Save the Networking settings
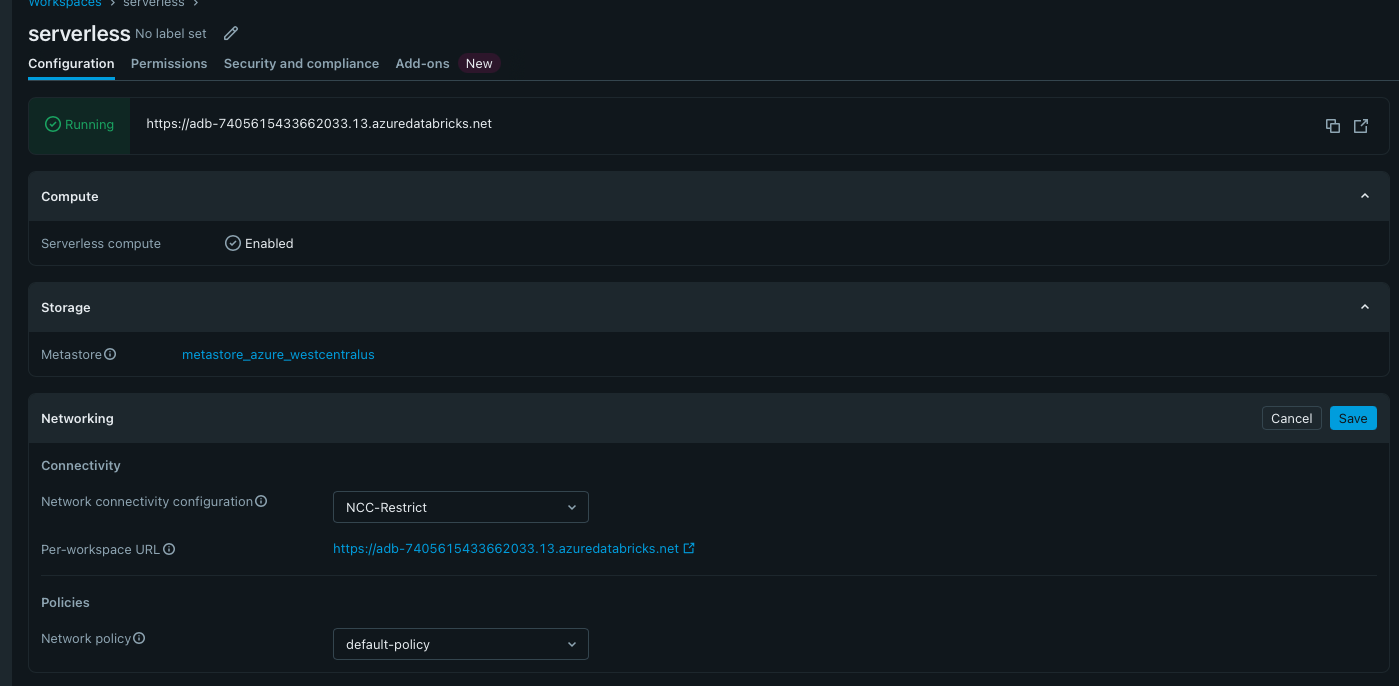Image resolution: width=1399 pixels, height=686 pixels. 1353,418
